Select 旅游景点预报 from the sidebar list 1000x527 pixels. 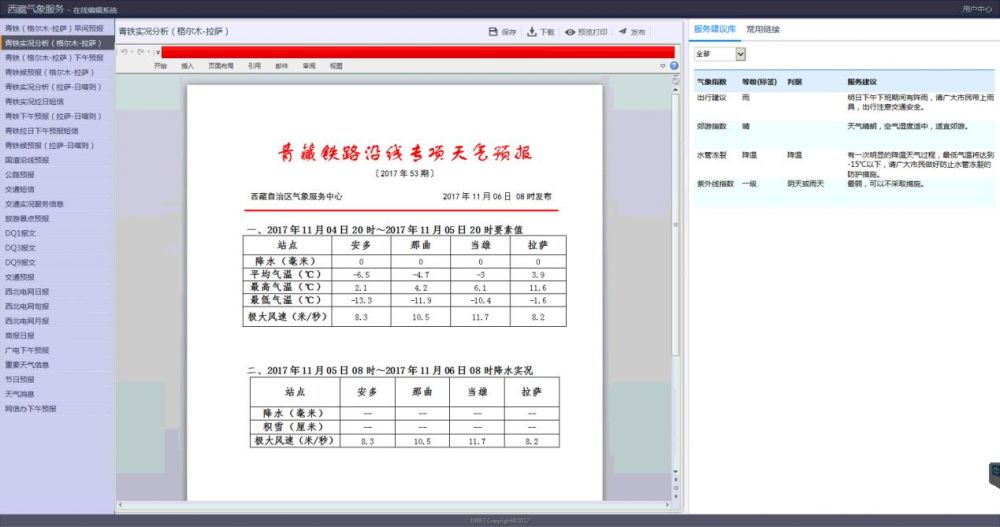click(27, 218)
